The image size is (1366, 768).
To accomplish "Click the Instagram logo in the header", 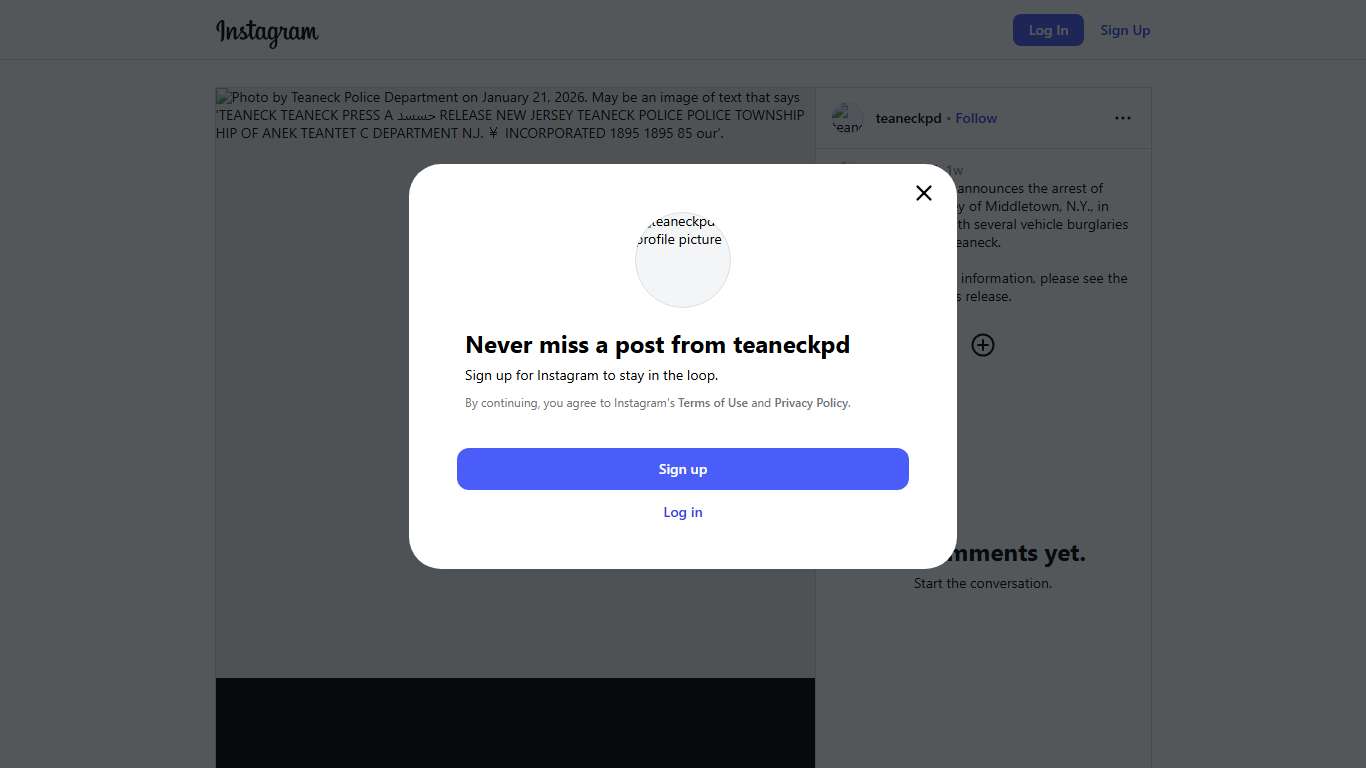I will point(267,32).
